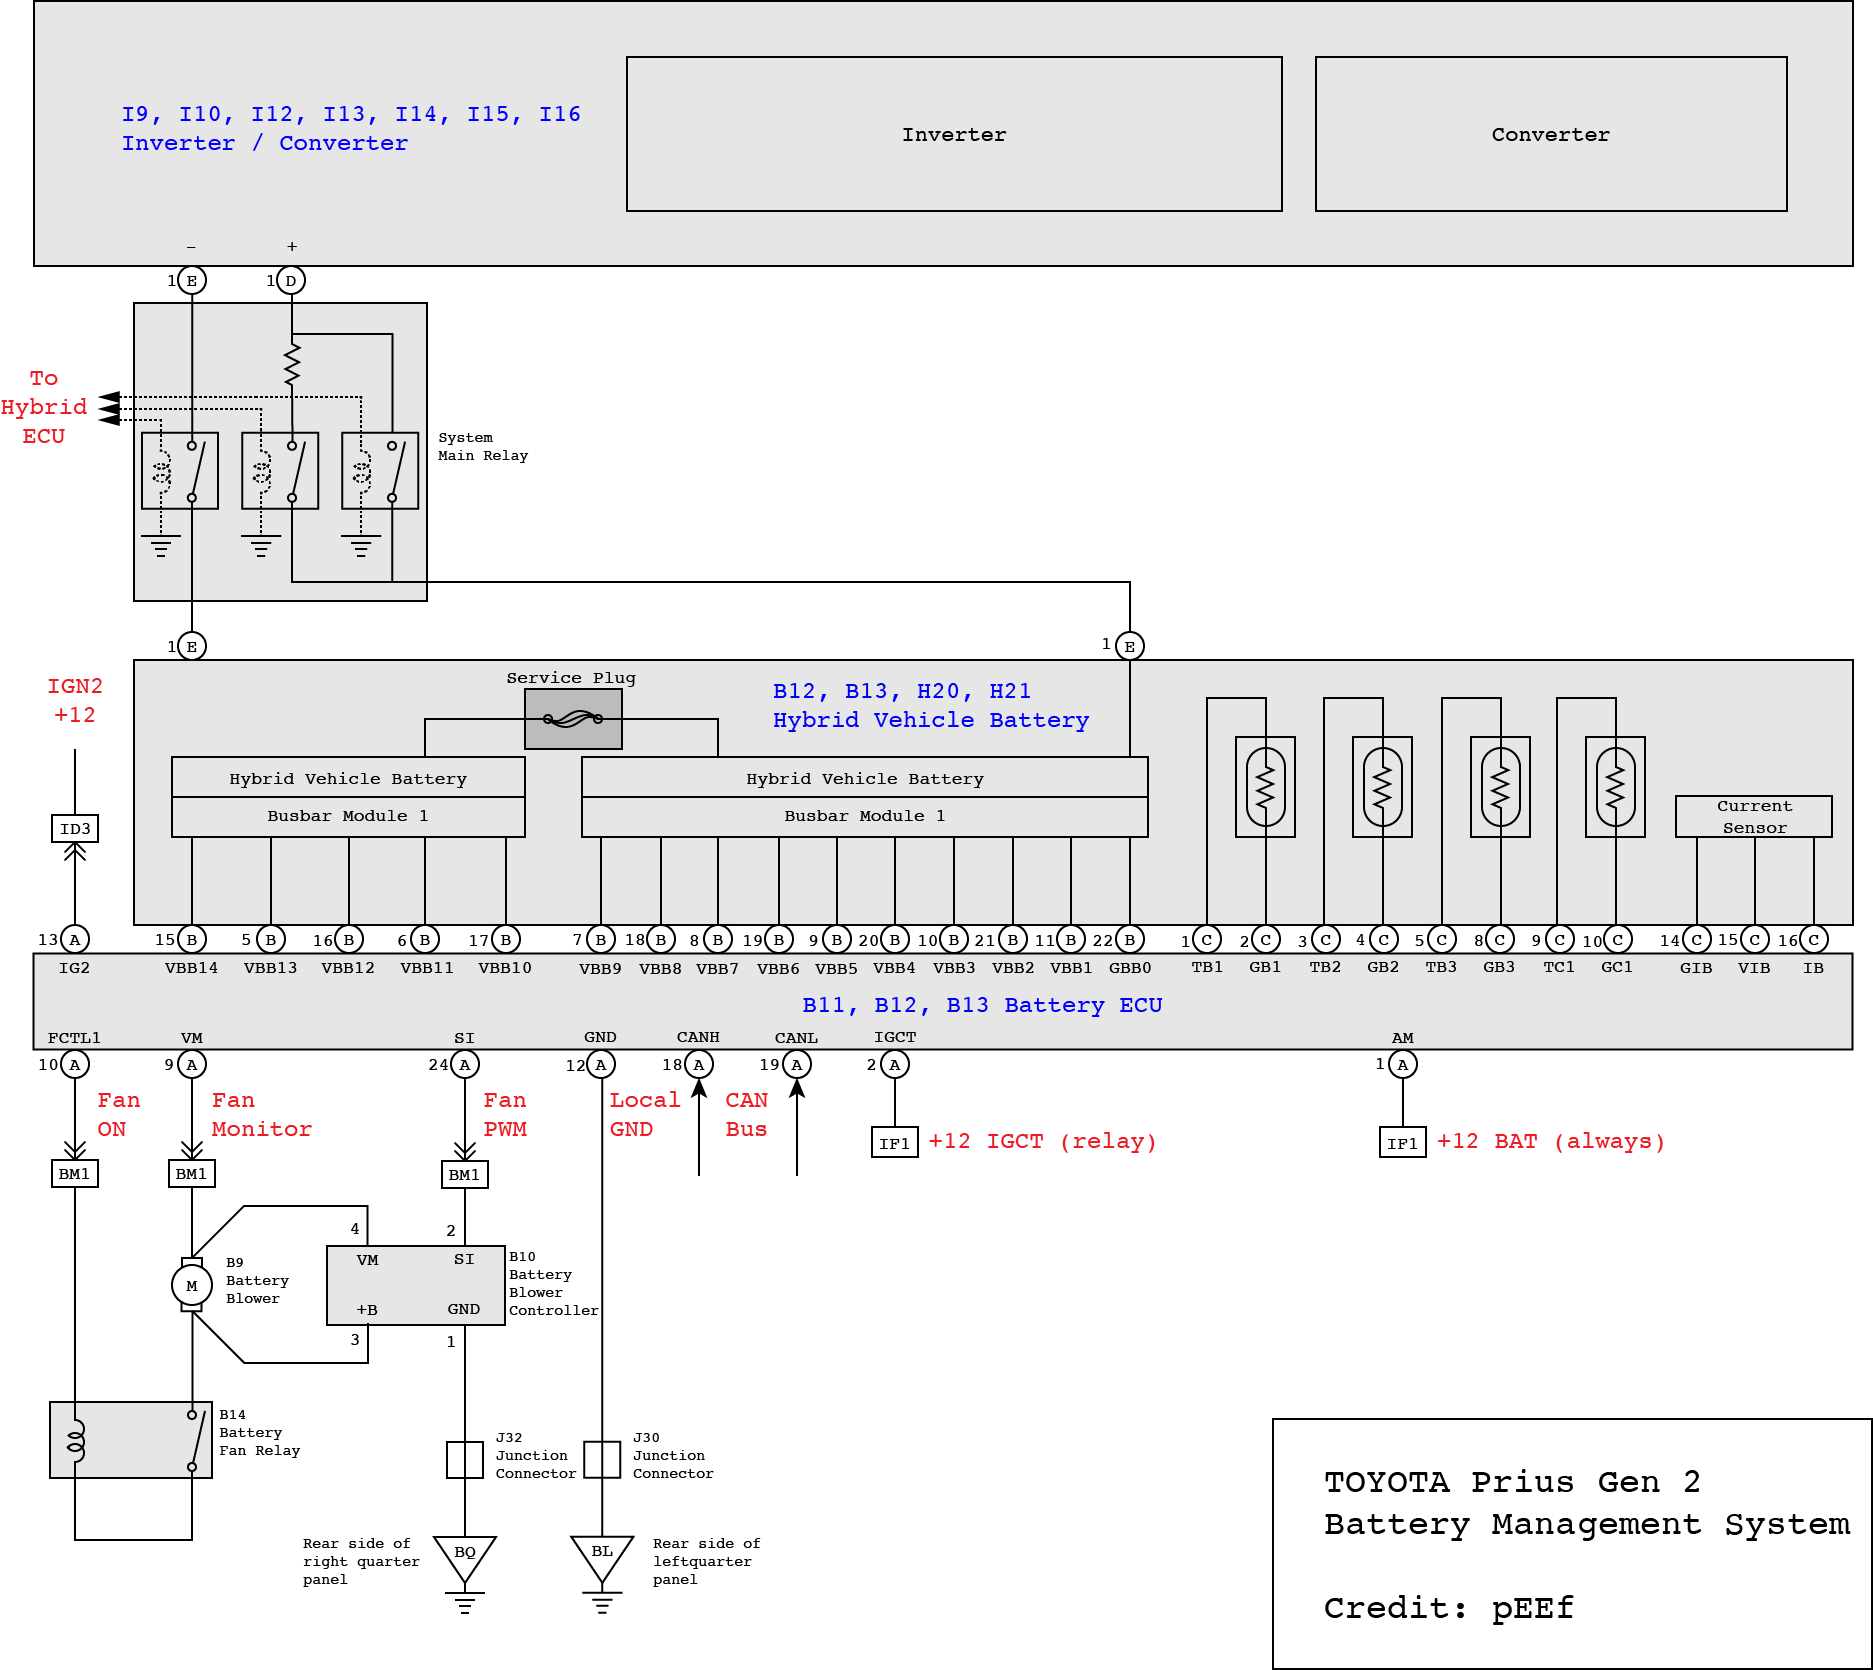Click the BM1 box below Fan ON
The height and width of the screenshot is (1670, 1873).
point(75,1174)
